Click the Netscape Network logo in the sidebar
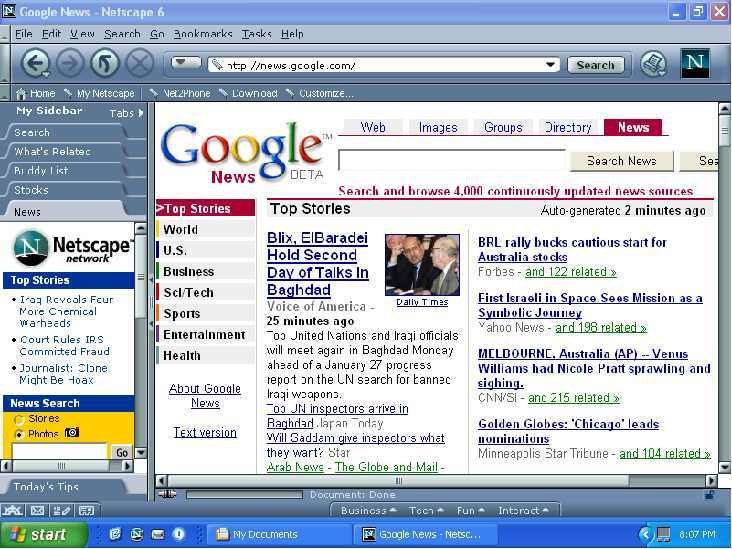732x549 pixels. tap(71, 247)
